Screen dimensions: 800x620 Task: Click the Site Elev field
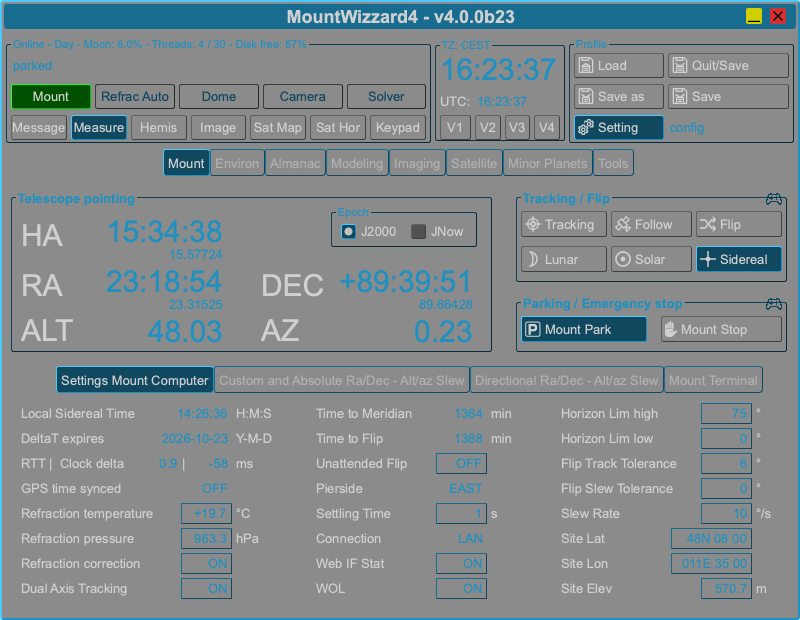pyautogui.click(x=727, y=588)
